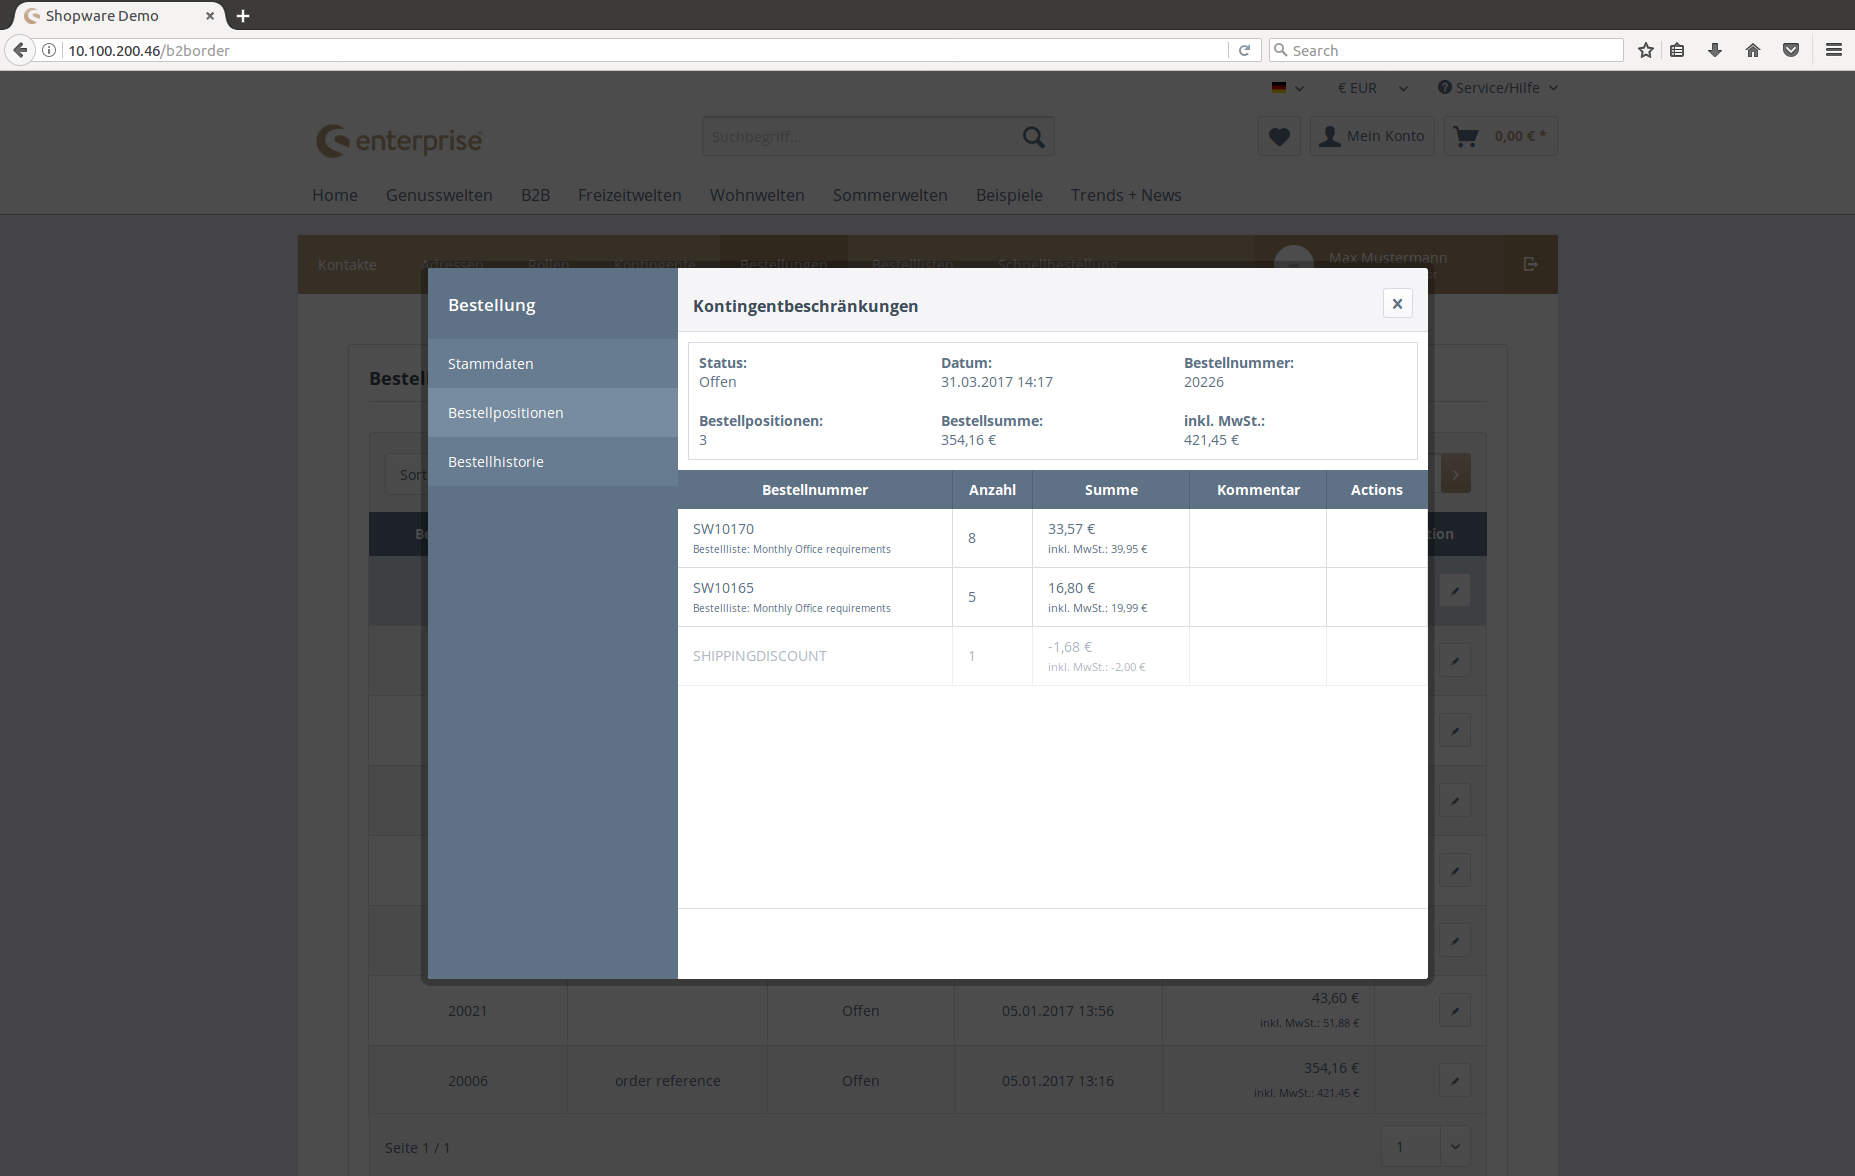Open the browser hamburger menu

tap(1833, 50)
